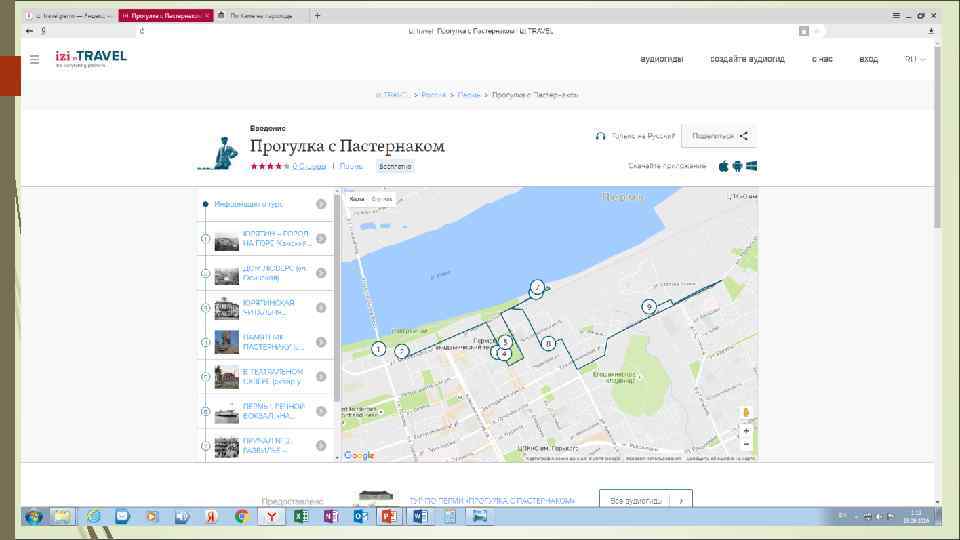Click the izi.TRAVEL logo
The height and width of the screenshot is (540, 960).
click(91, 58)
